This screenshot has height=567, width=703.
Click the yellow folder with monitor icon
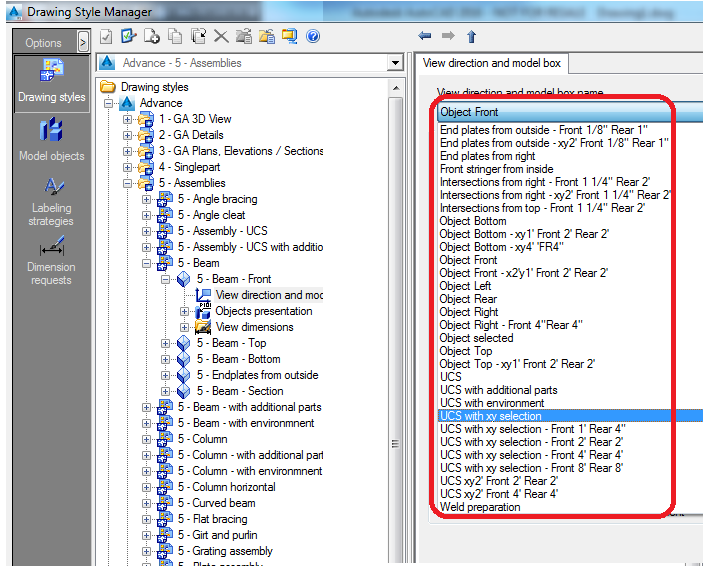tap(290, 36)
